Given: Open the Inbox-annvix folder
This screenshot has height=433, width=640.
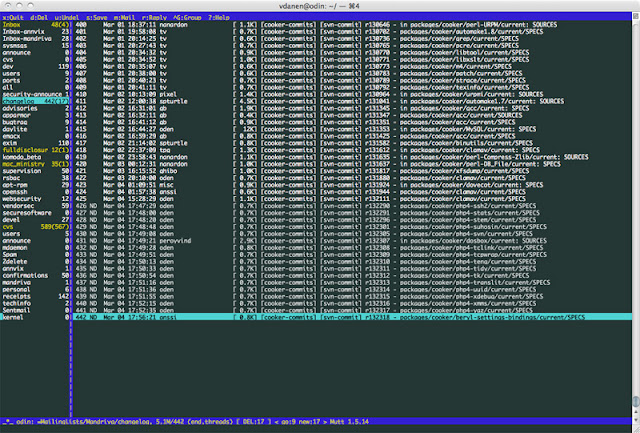Looking at the screenshot, I should [x=35, y=32].
